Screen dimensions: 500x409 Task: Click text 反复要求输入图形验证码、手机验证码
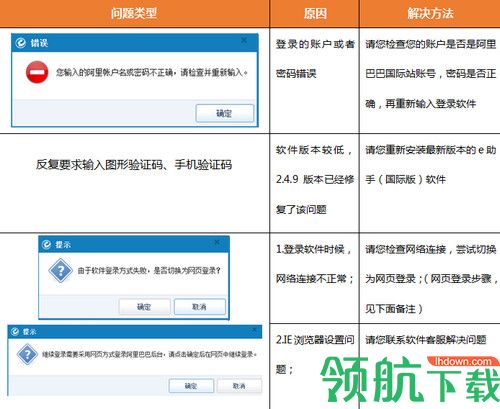134,165
